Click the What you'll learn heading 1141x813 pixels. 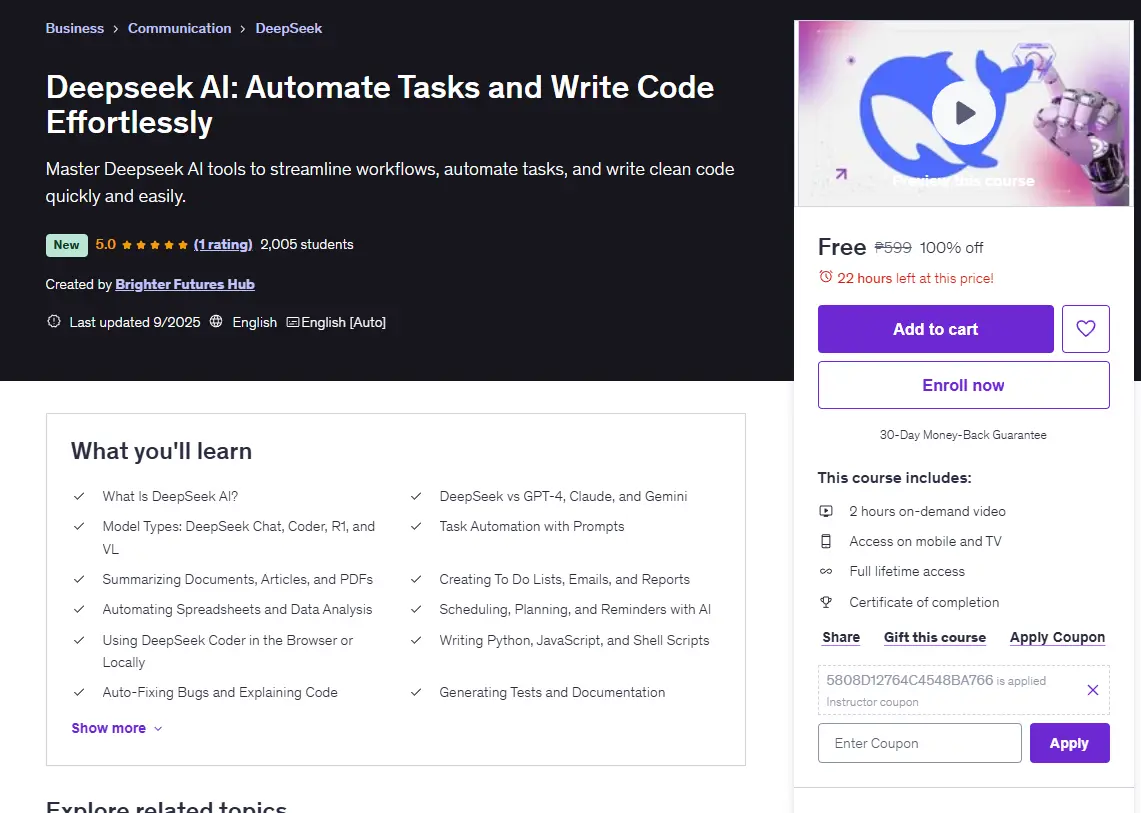pos(162,451)
